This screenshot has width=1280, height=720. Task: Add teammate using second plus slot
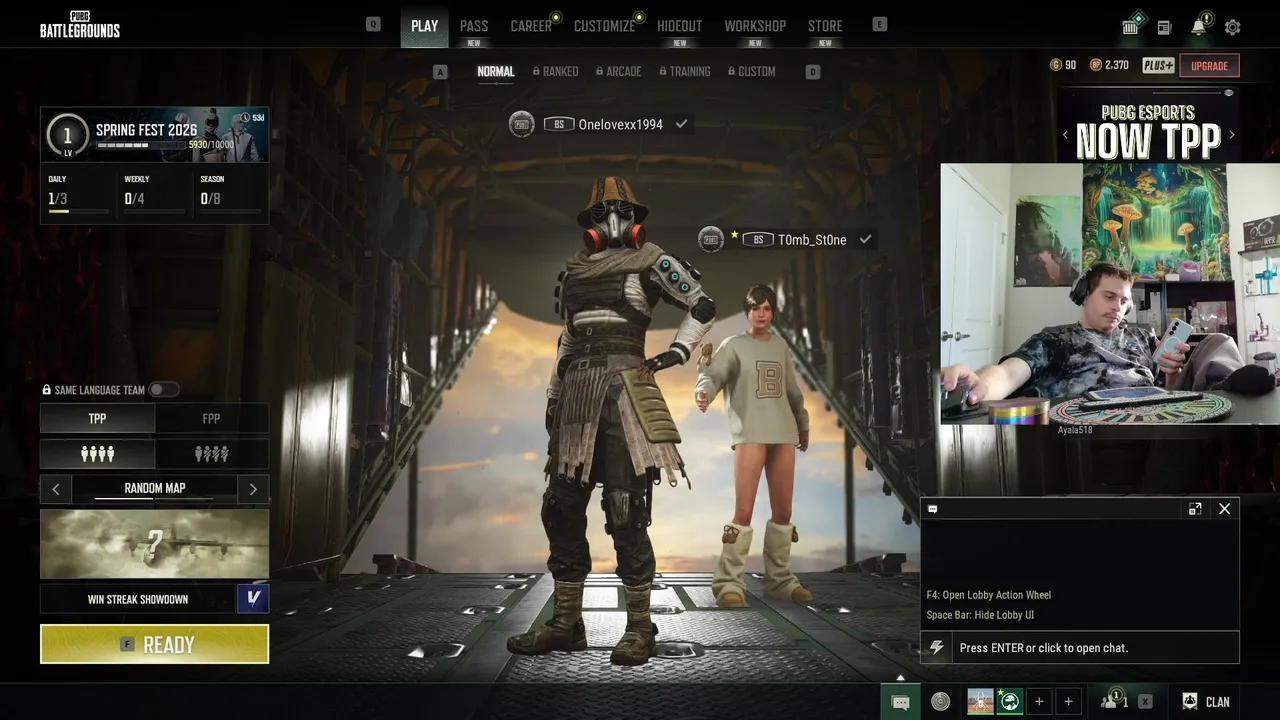coord(1068,702)
